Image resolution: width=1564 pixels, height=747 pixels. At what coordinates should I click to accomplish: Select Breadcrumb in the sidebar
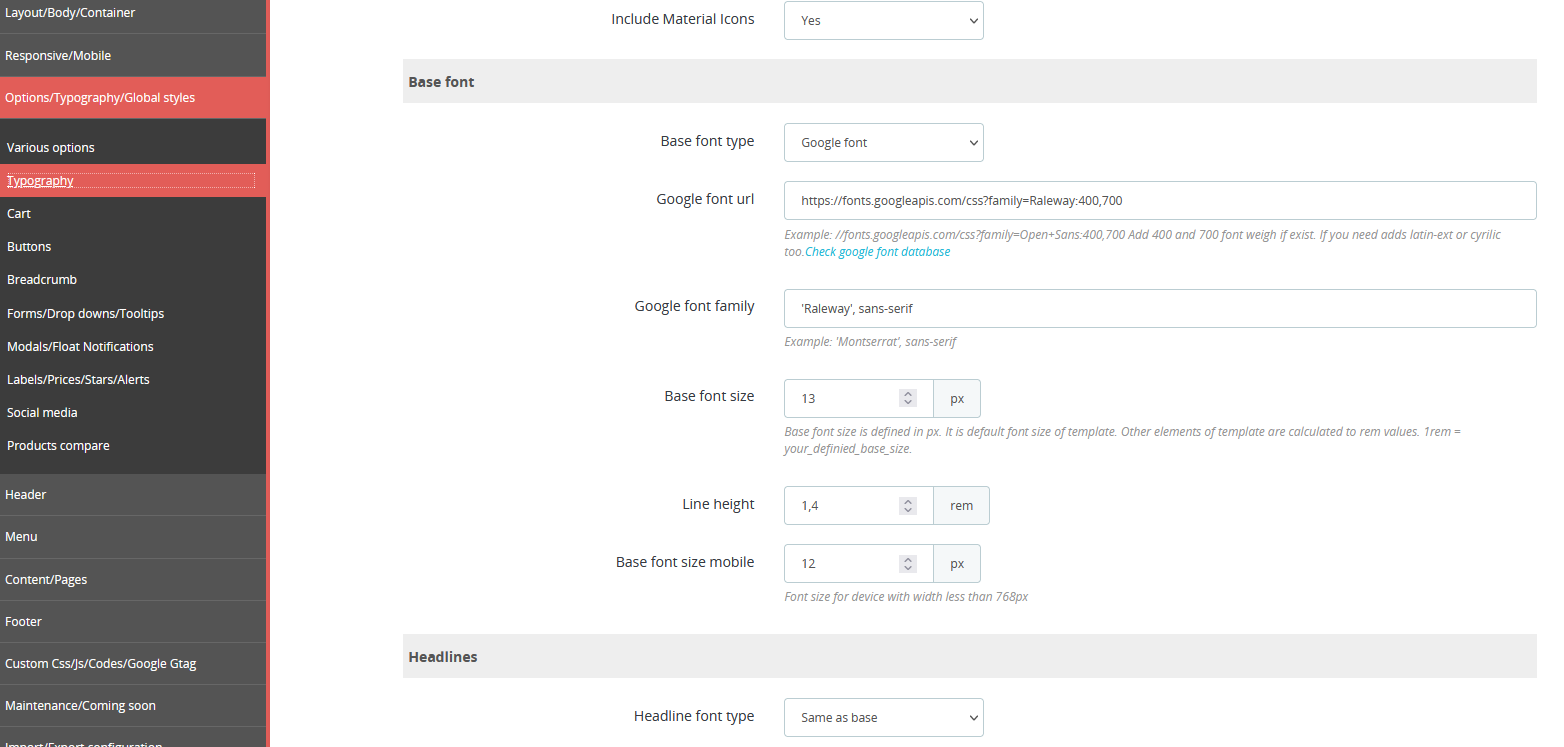click(42, 279)
